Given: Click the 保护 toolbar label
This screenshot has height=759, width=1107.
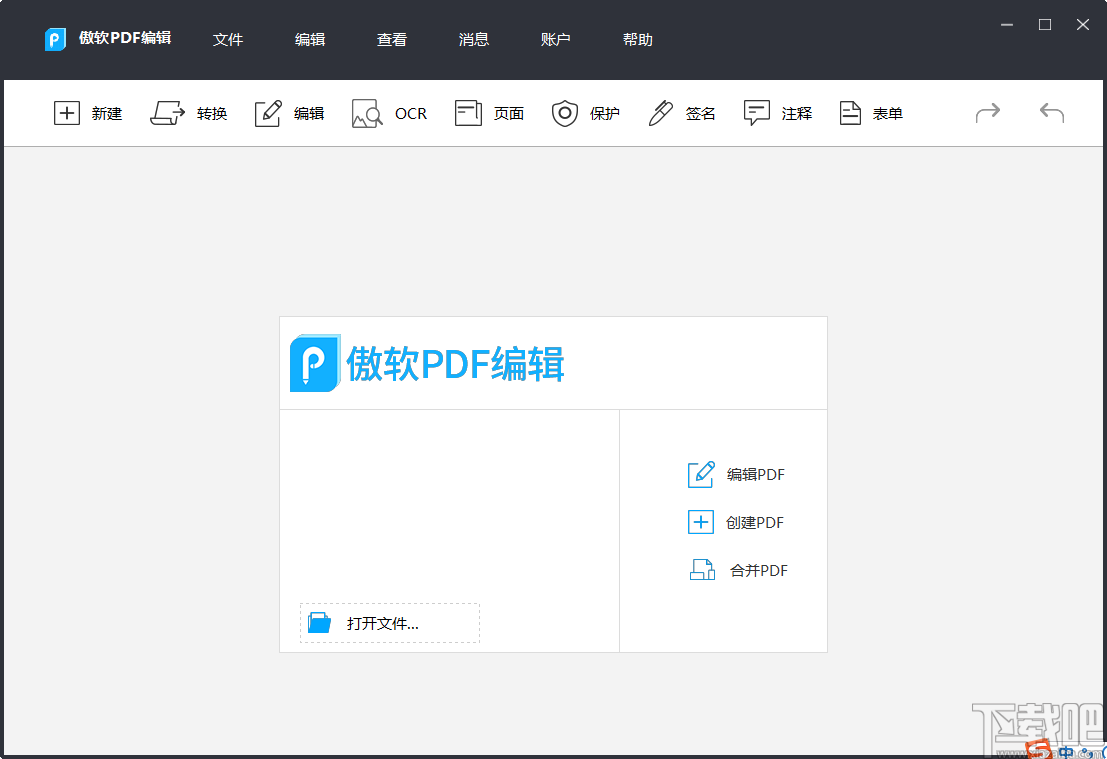Looking at the screenshot, I should click(604, 114).
